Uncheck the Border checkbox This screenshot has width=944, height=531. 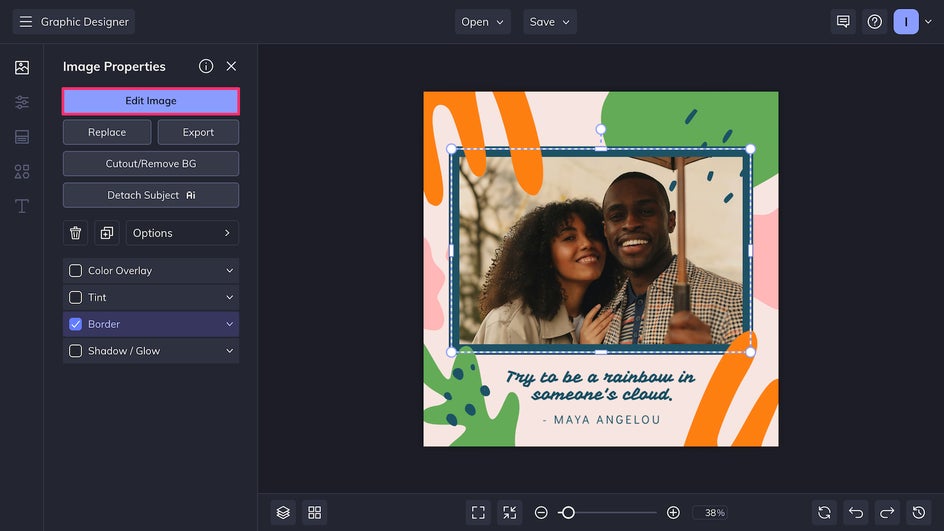click(x=75, y=324)
